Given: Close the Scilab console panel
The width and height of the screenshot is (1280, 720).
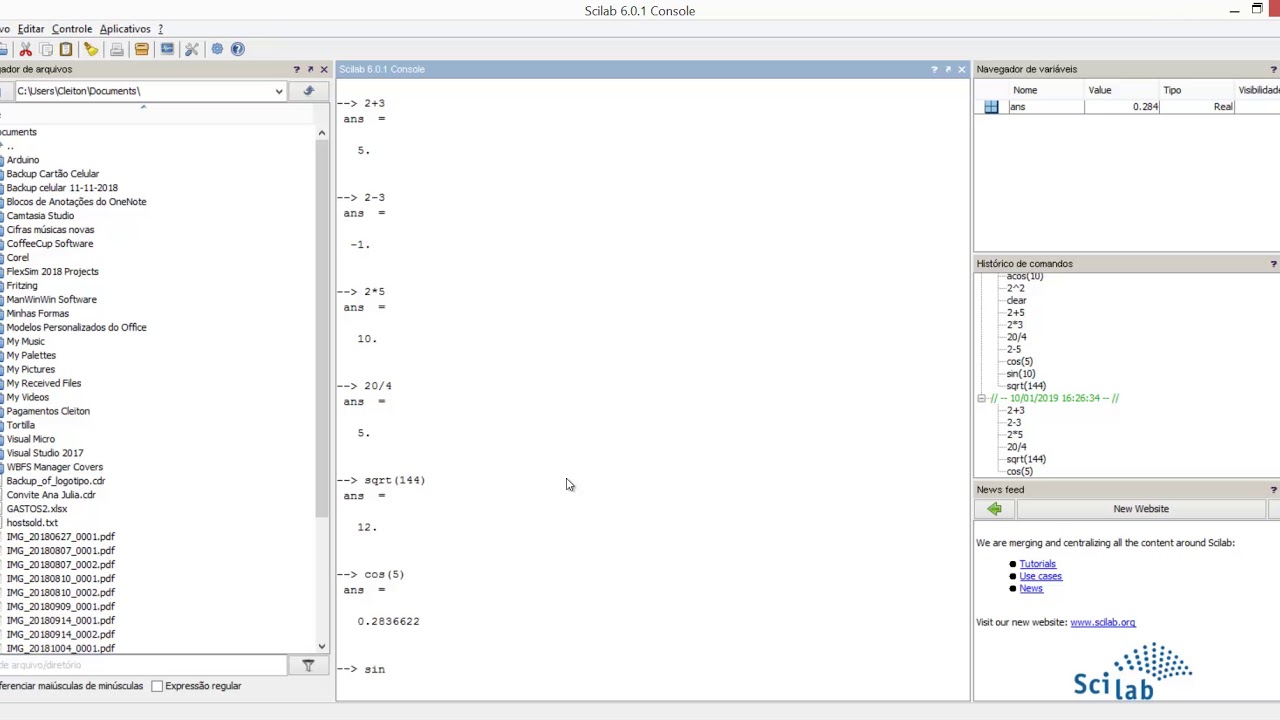Looking at the screenshot, I should coord(962,69).
